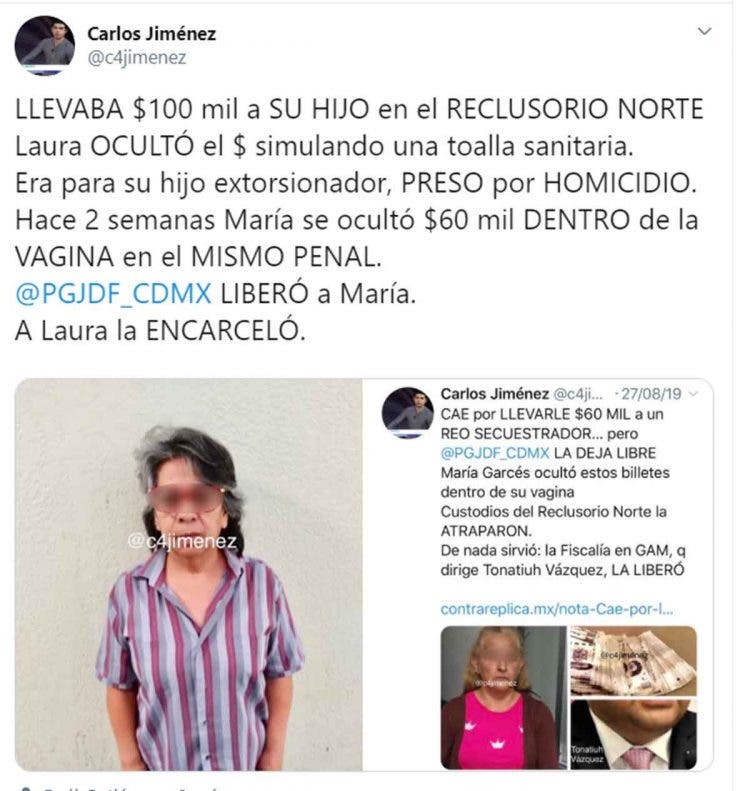
Task: Click the quoted Carlos Jiménez name
Action: (x=494, y=393)
